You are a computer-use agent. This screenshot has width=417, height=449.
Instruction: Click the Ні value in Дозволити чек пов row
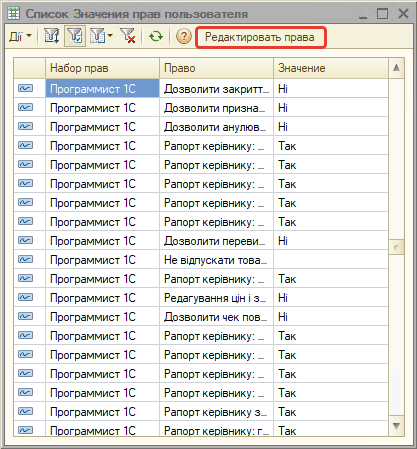click(283, 317)
